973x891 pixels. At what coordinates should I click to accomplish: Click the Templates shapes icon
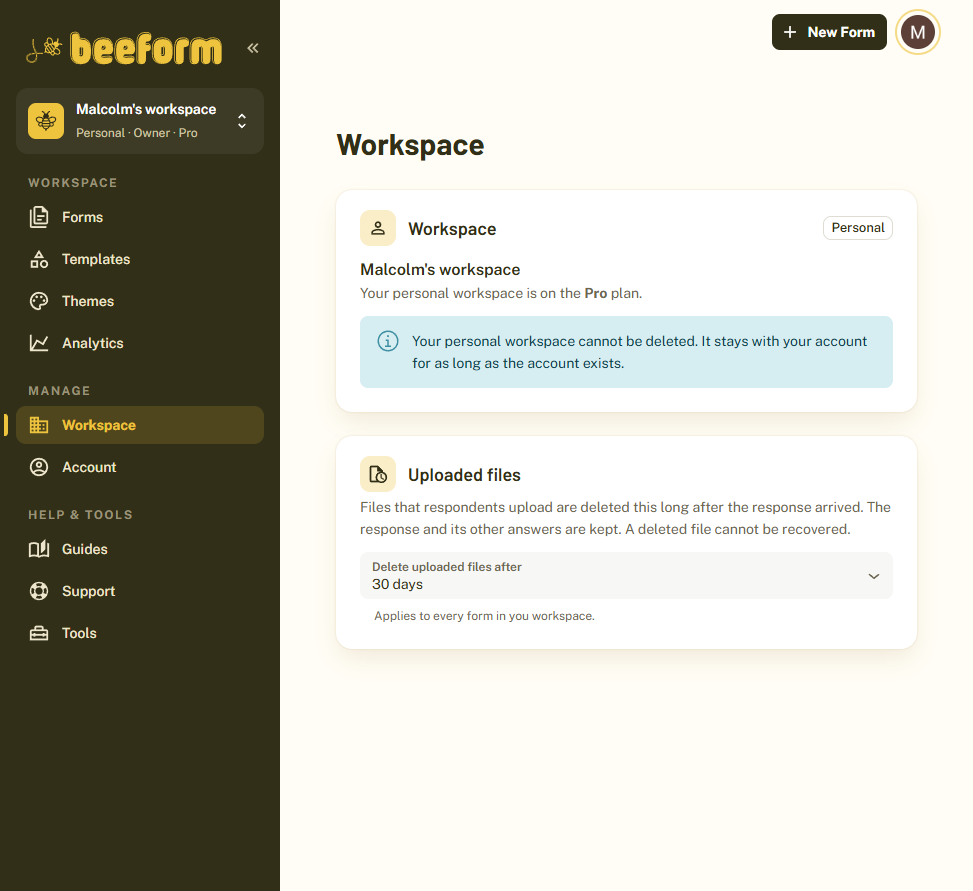tap(39, 259)
